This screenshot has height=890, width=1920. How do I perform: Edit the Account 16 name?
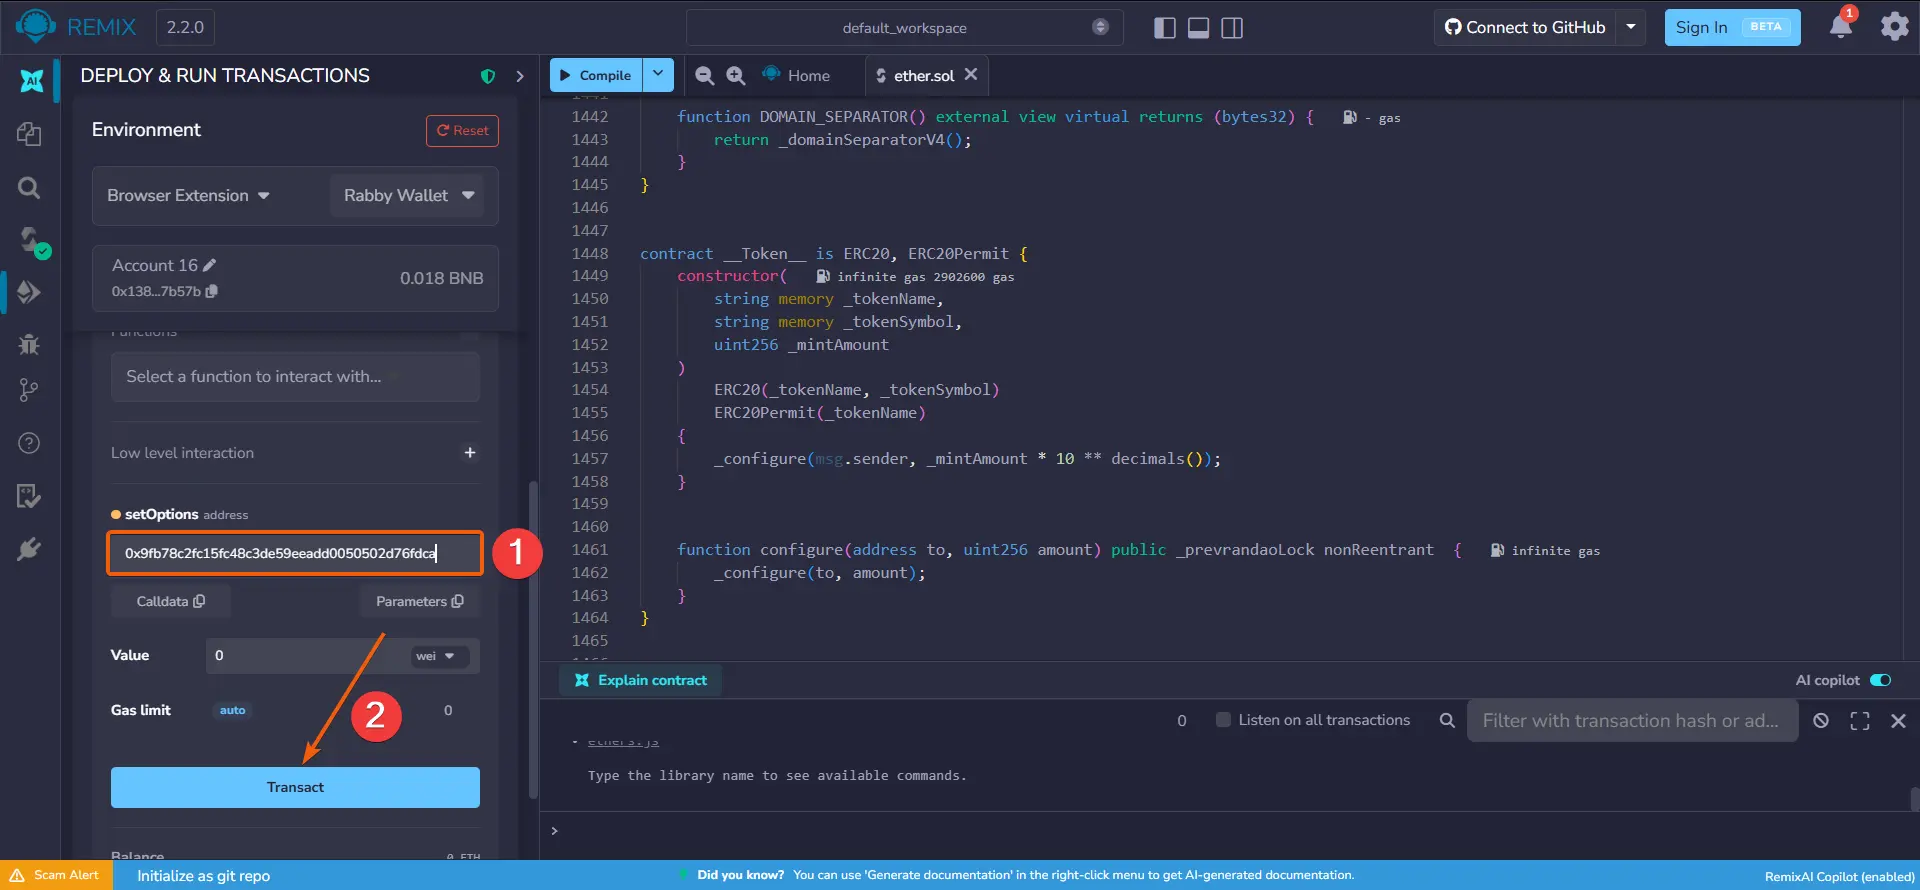(209, 265)
